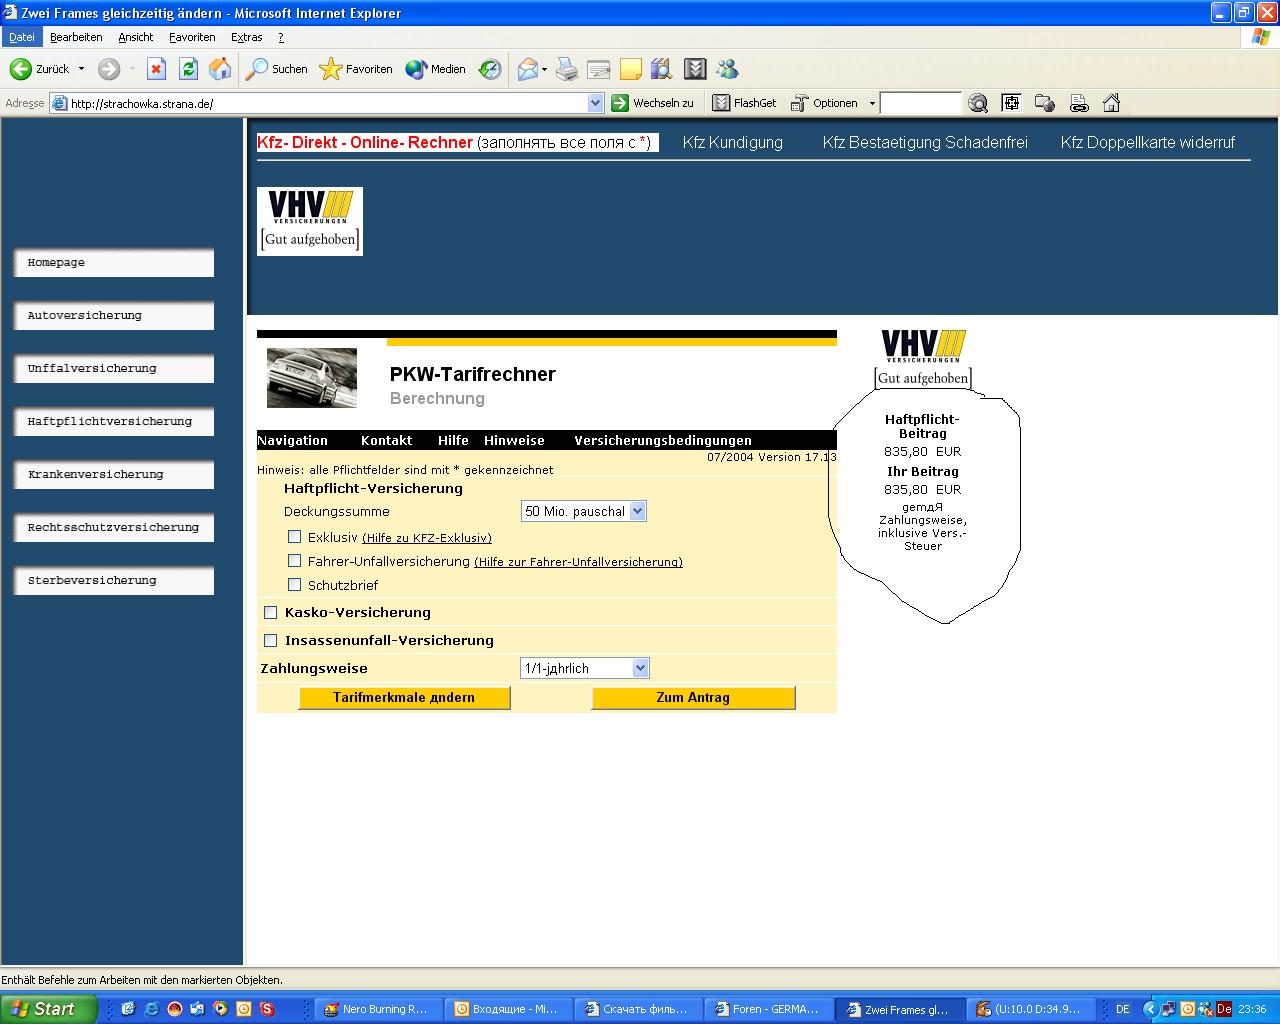Click the yellow note Discuss icon
The width and height of the screenshot is (1280, 1024).
click(x=631, y=69)
